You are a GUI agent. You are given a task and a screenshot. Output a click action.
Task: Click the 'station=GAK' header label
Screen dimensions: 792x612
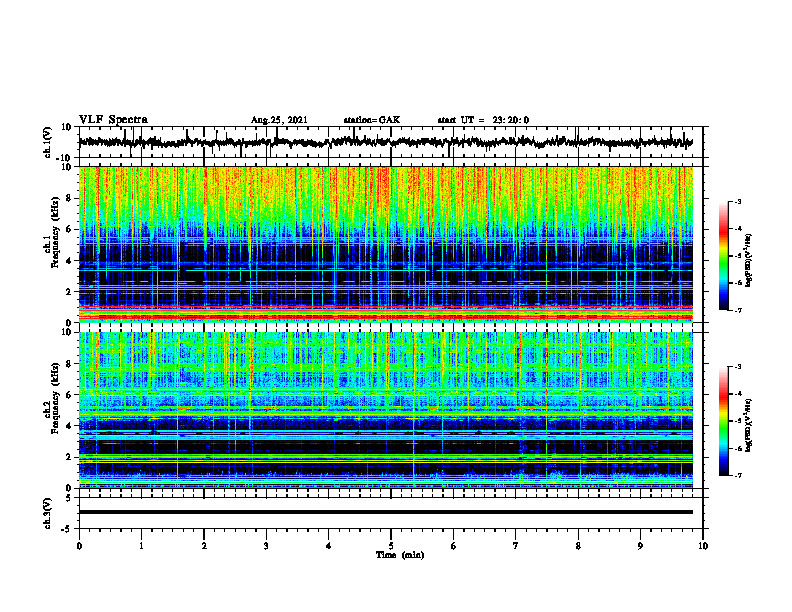click(x=372, y=120)
